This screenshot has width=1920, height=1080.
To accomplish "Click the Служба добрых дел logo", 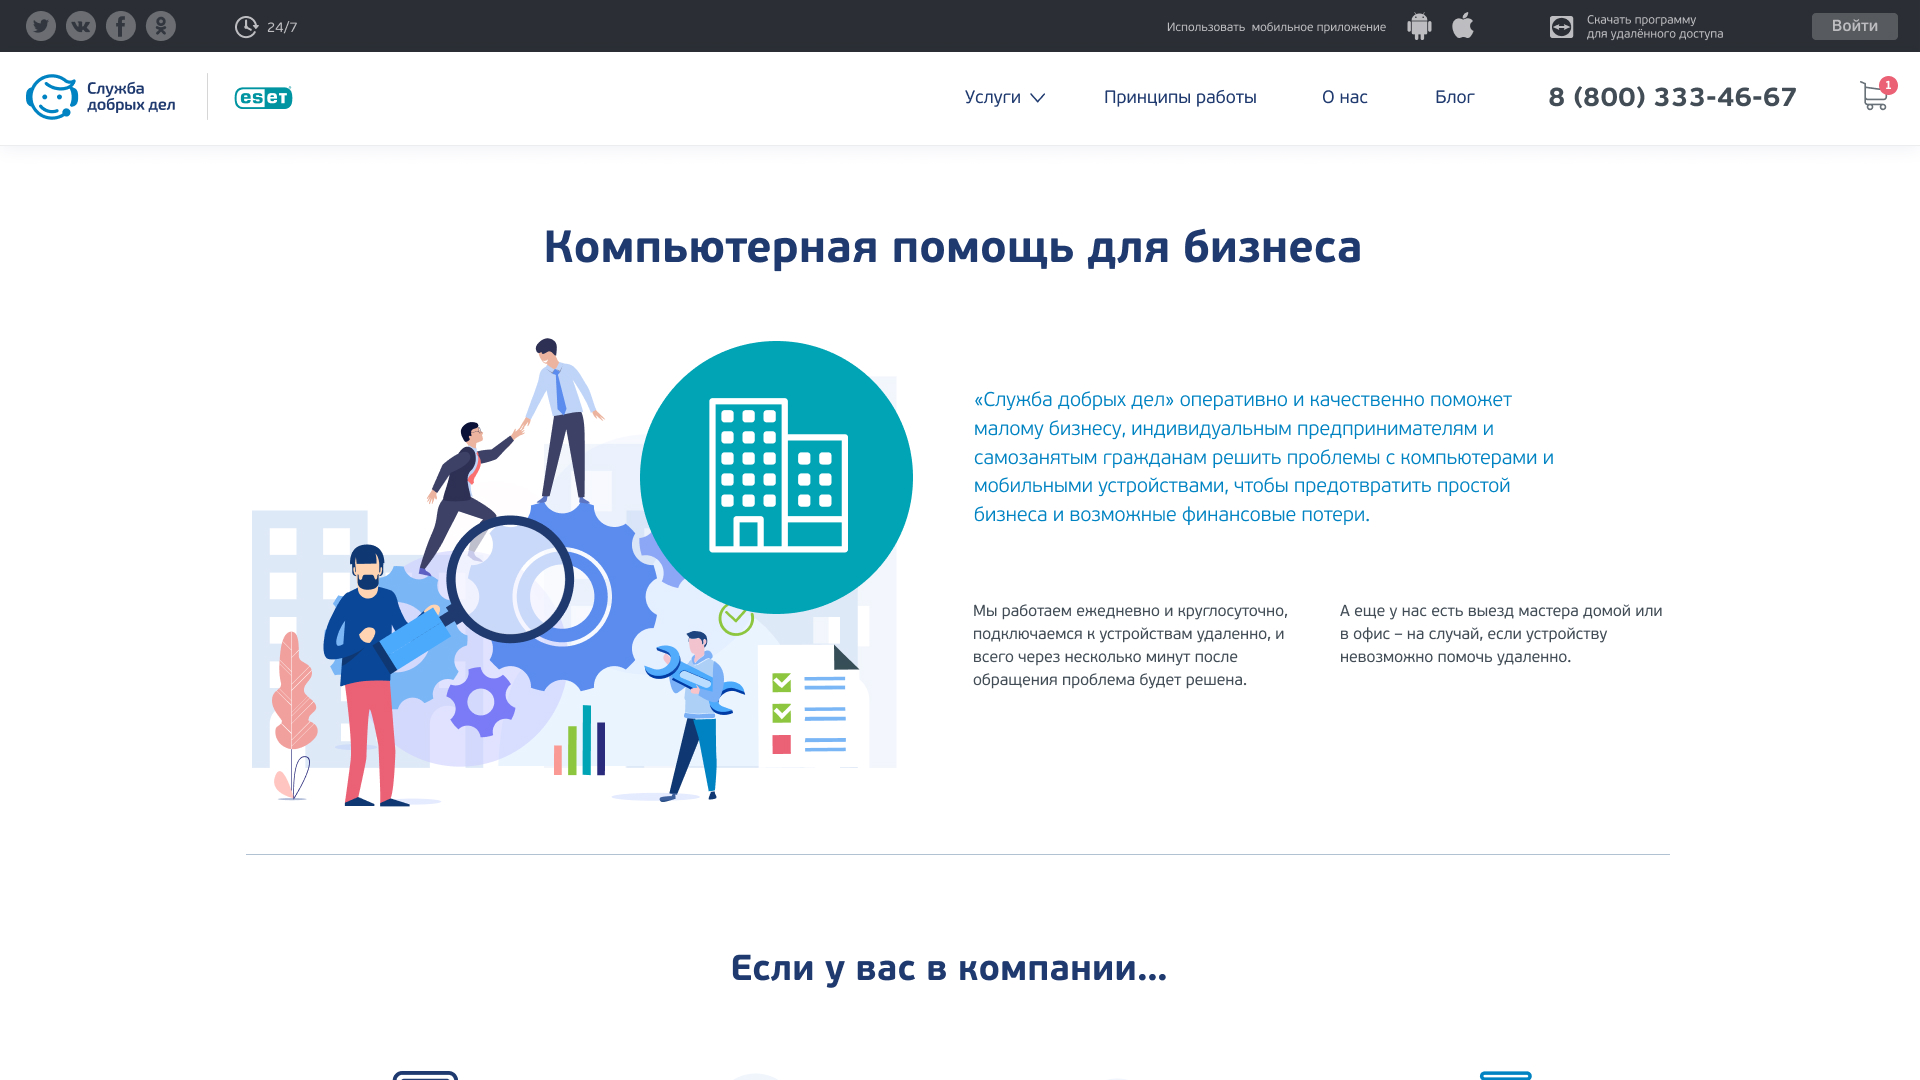I will coord(101,97).
